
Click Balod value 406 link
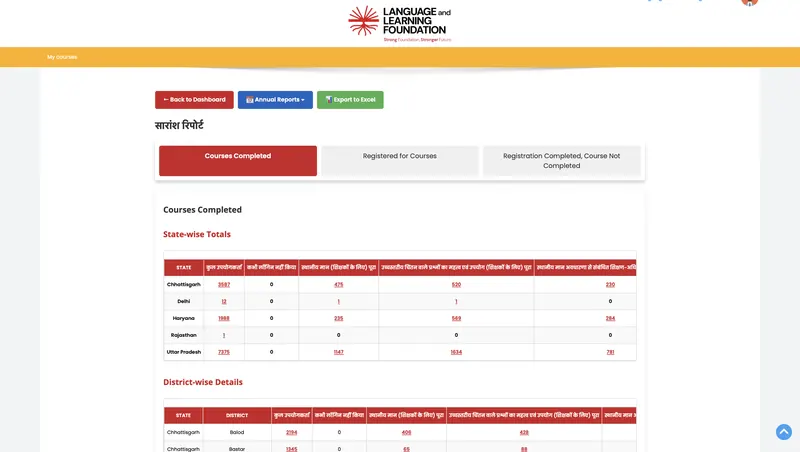tap(406, 433)
